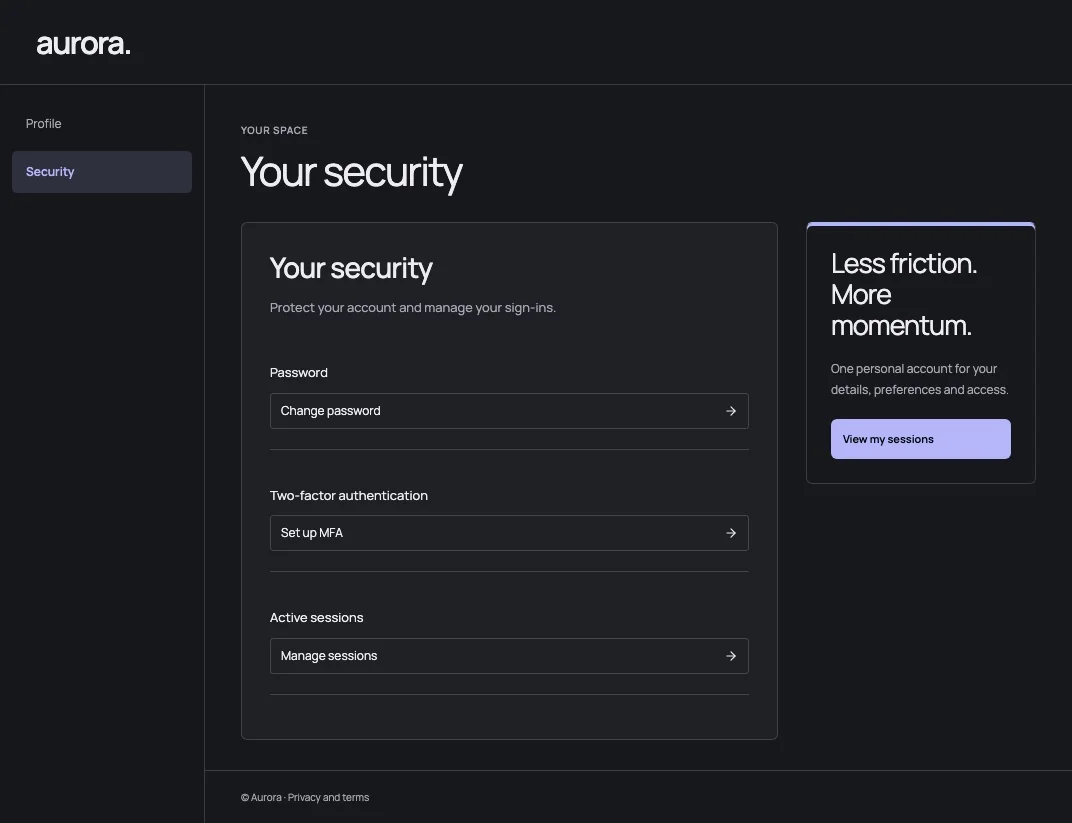Click the large 'Your security' page title

click(351, 172)
